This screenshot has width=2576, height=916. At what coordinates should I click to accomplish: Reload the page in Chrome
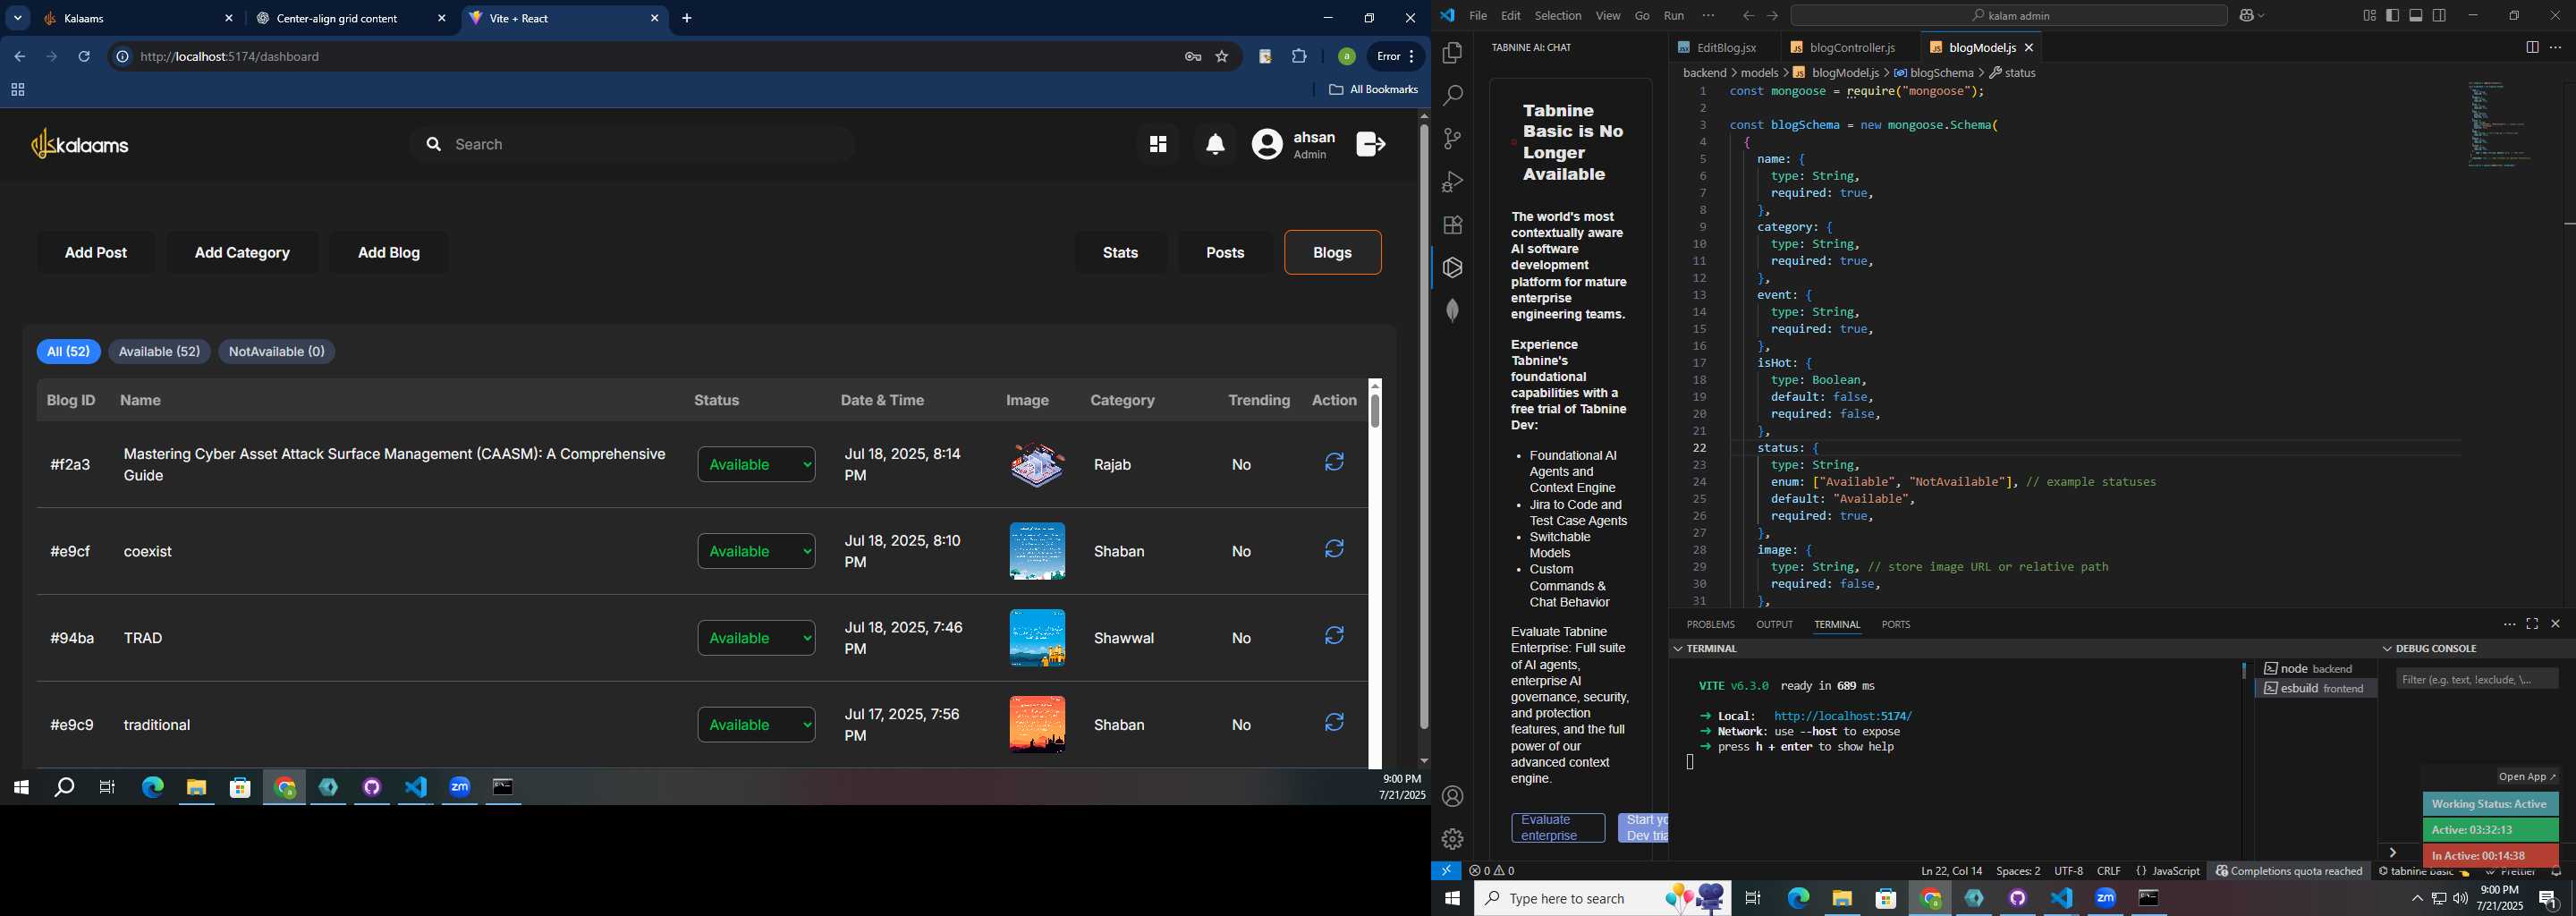pos(85,57)
